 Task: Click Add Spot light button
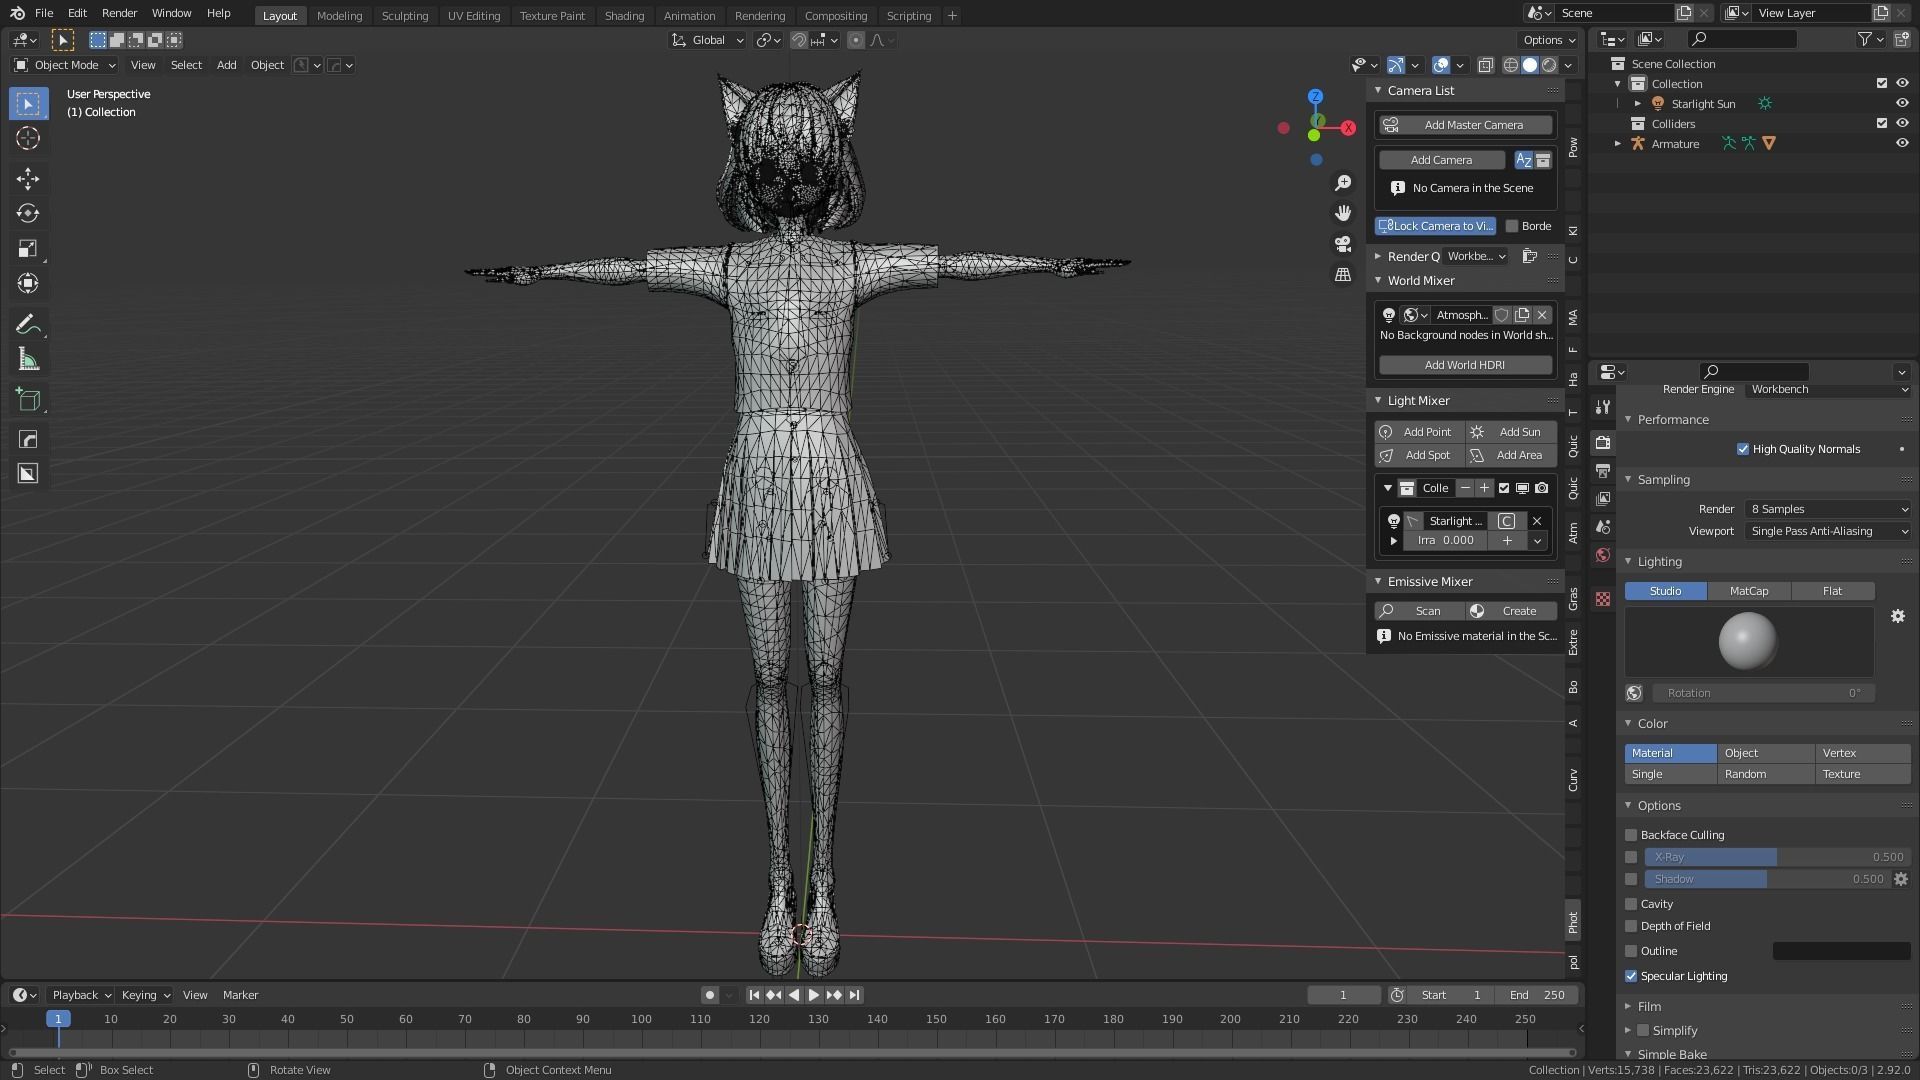1420,455
